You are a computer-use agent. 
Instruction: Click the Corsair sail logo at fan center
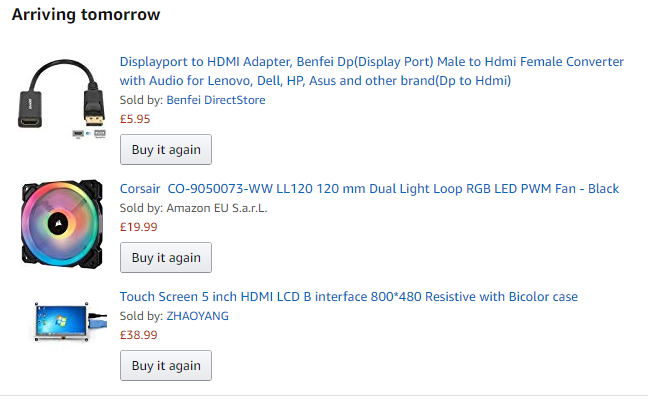(x=62, y=226)
